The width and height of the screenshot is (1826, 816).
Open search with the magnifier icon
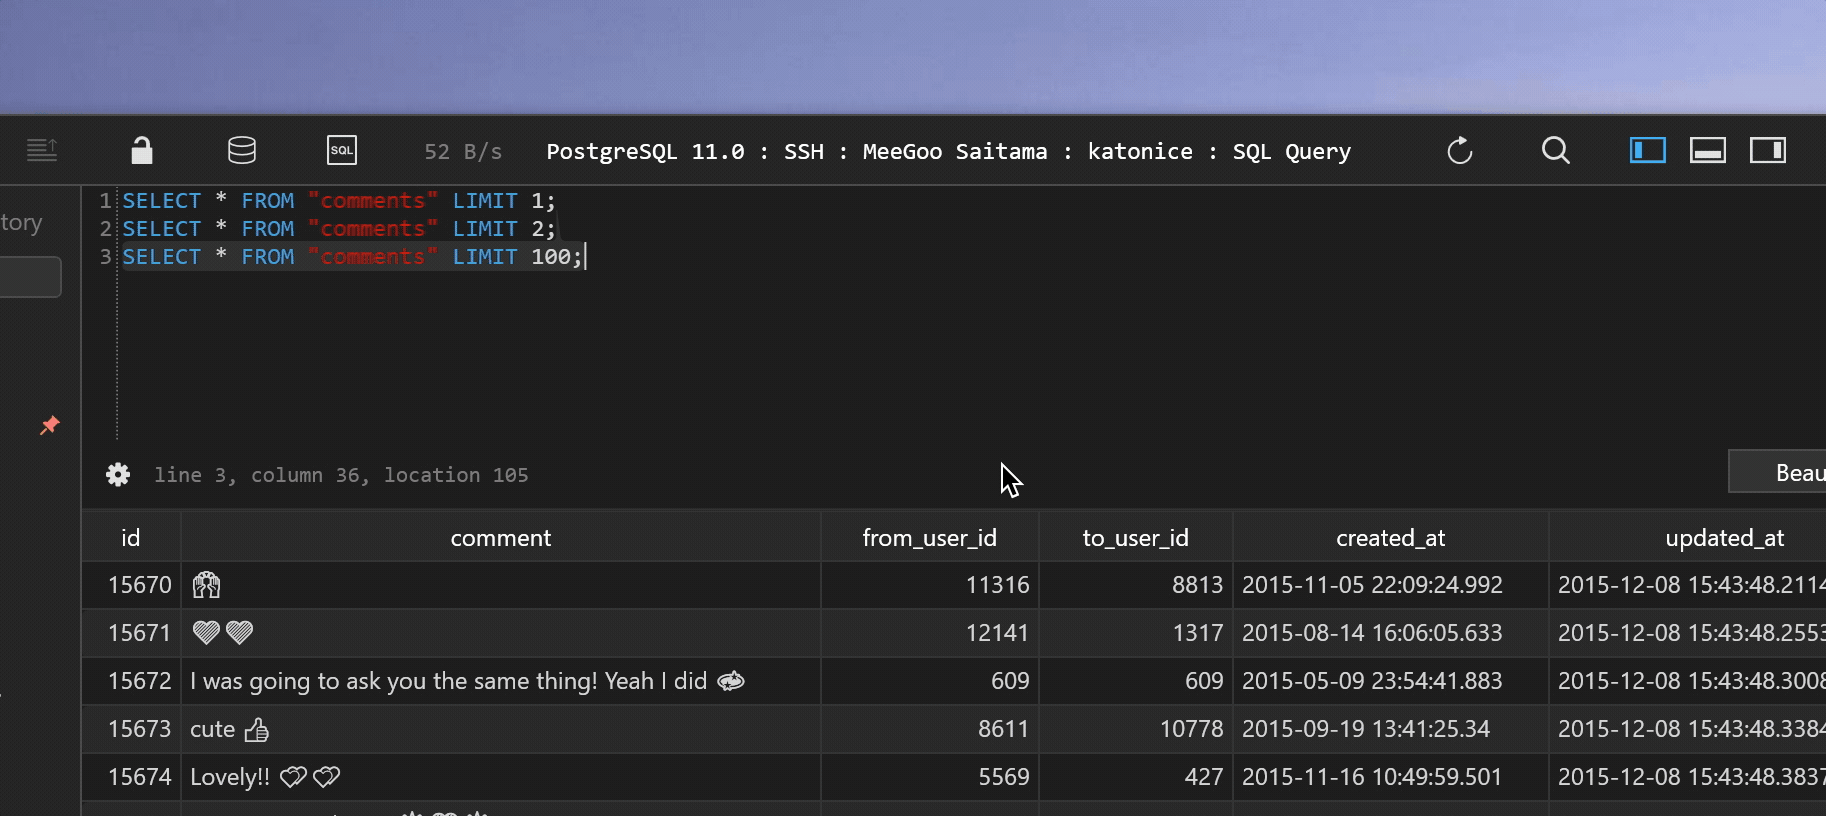[1556, 151]
